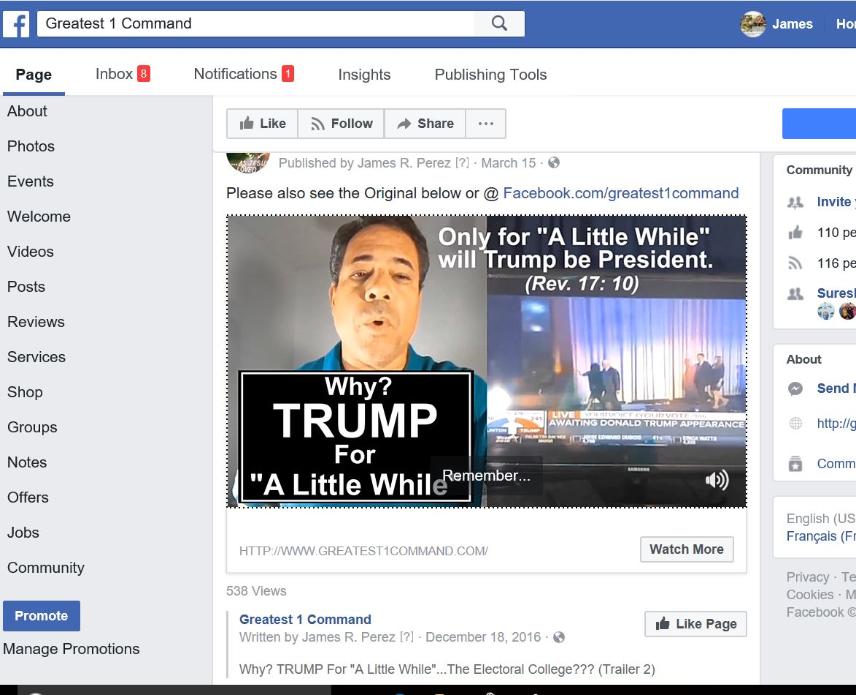Switch to the Page tab
The image size is (856, 695).
tap(34, 75)
